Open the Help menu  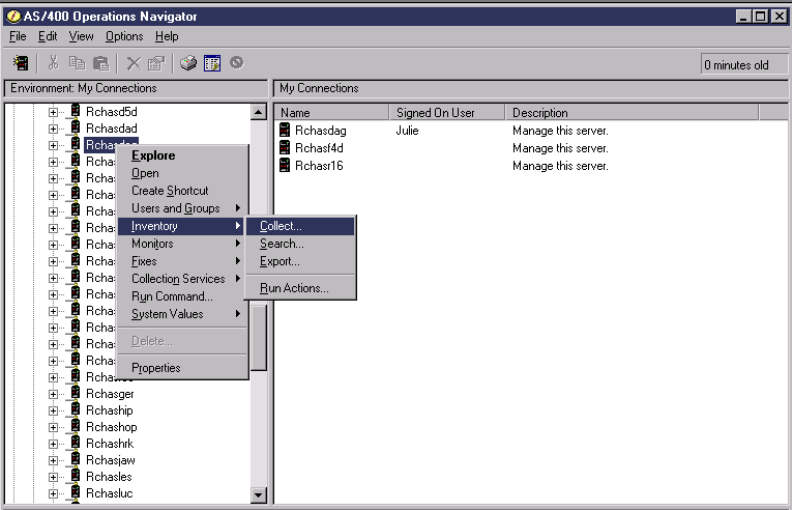point(167,36)
